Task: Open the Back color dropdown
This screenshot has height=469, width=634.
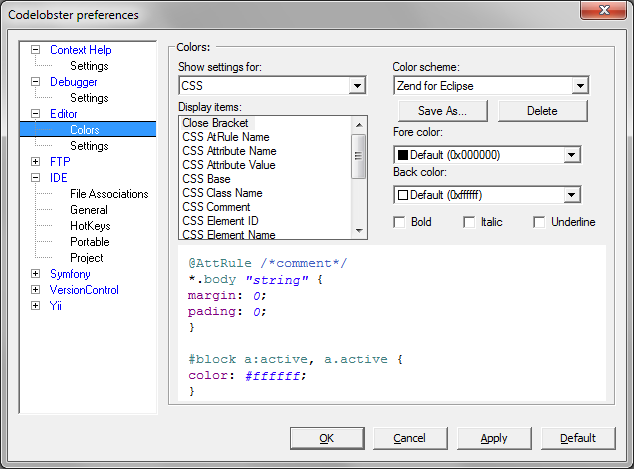Action: pos(571,195)
